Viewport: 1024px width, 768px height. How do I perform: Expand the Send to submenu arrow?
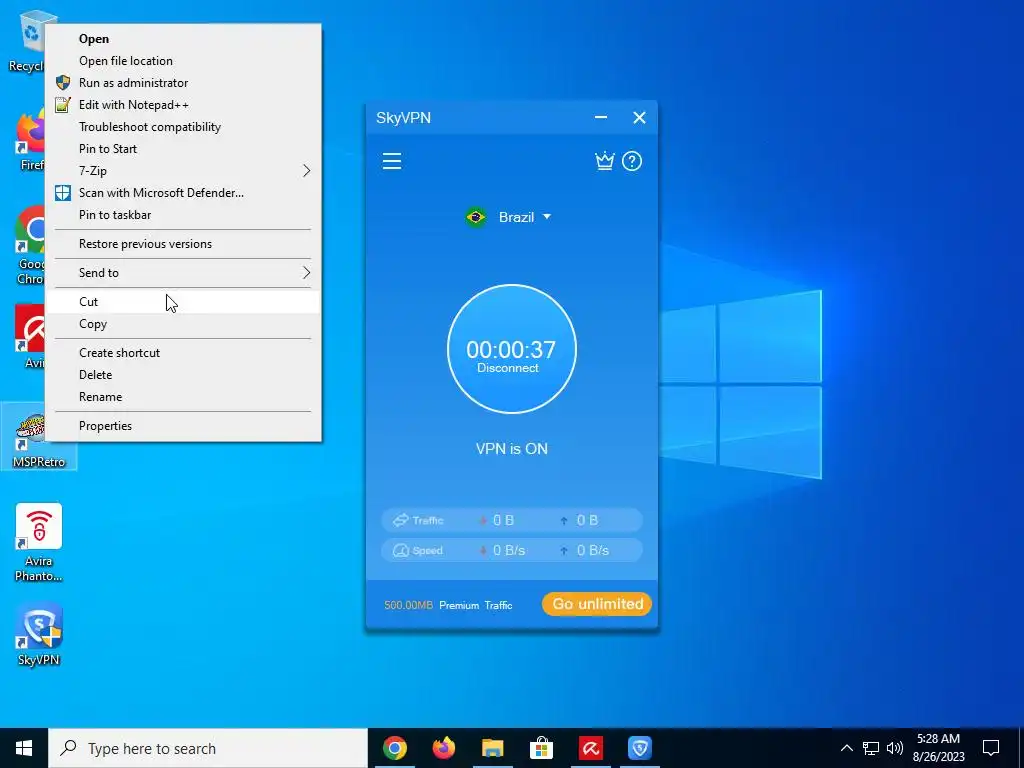click(x=306, y=273)
